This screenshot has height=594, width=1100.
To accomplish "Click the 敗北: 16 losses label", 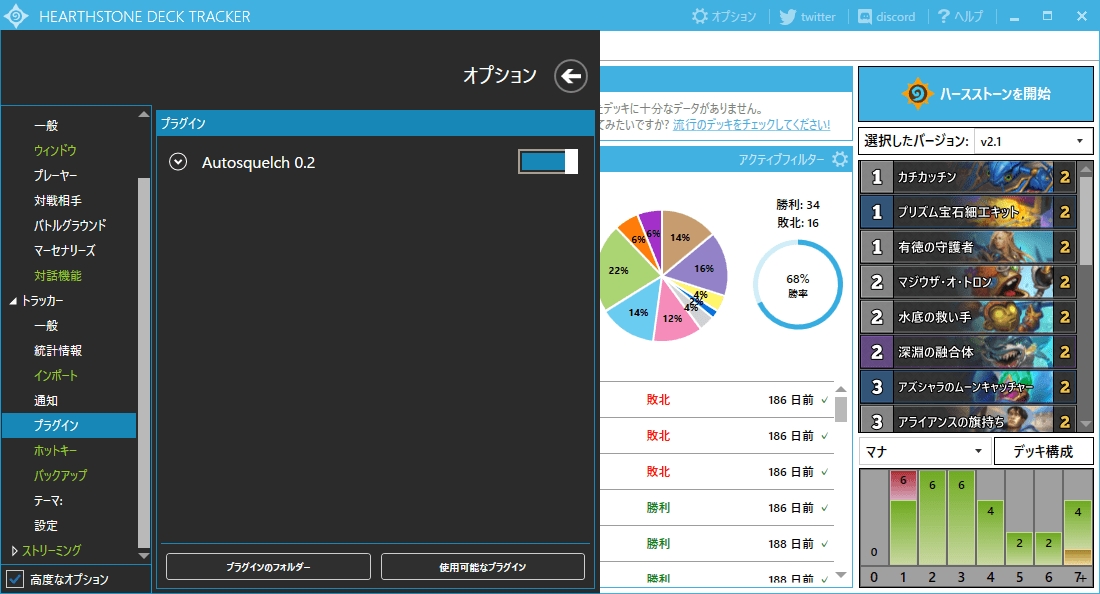I will [x=798, y=223].
